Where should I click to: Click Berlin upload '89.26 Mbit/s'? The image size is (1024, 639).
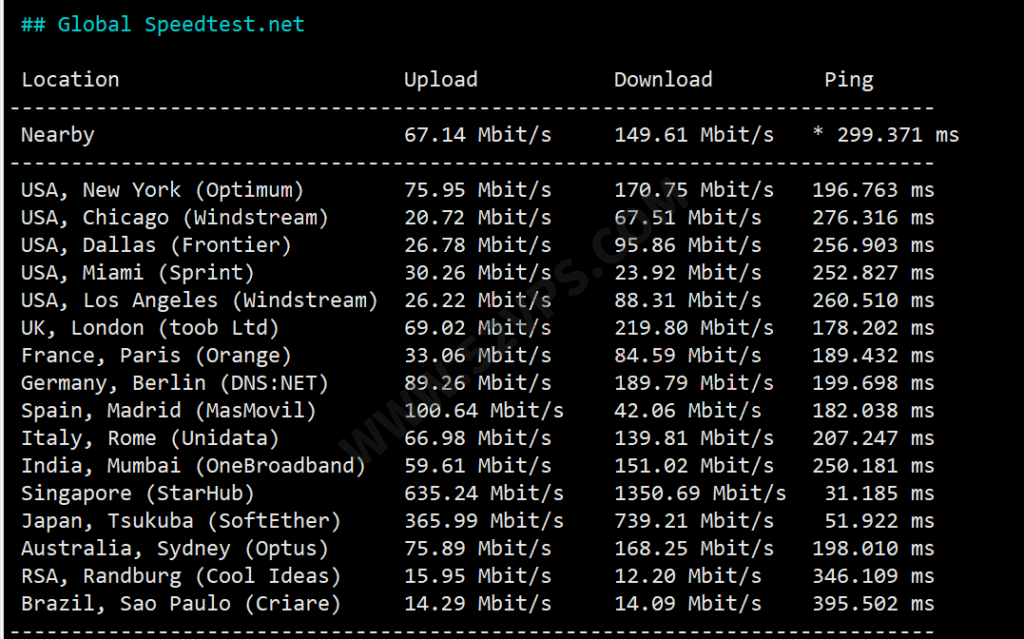[477, 382]
